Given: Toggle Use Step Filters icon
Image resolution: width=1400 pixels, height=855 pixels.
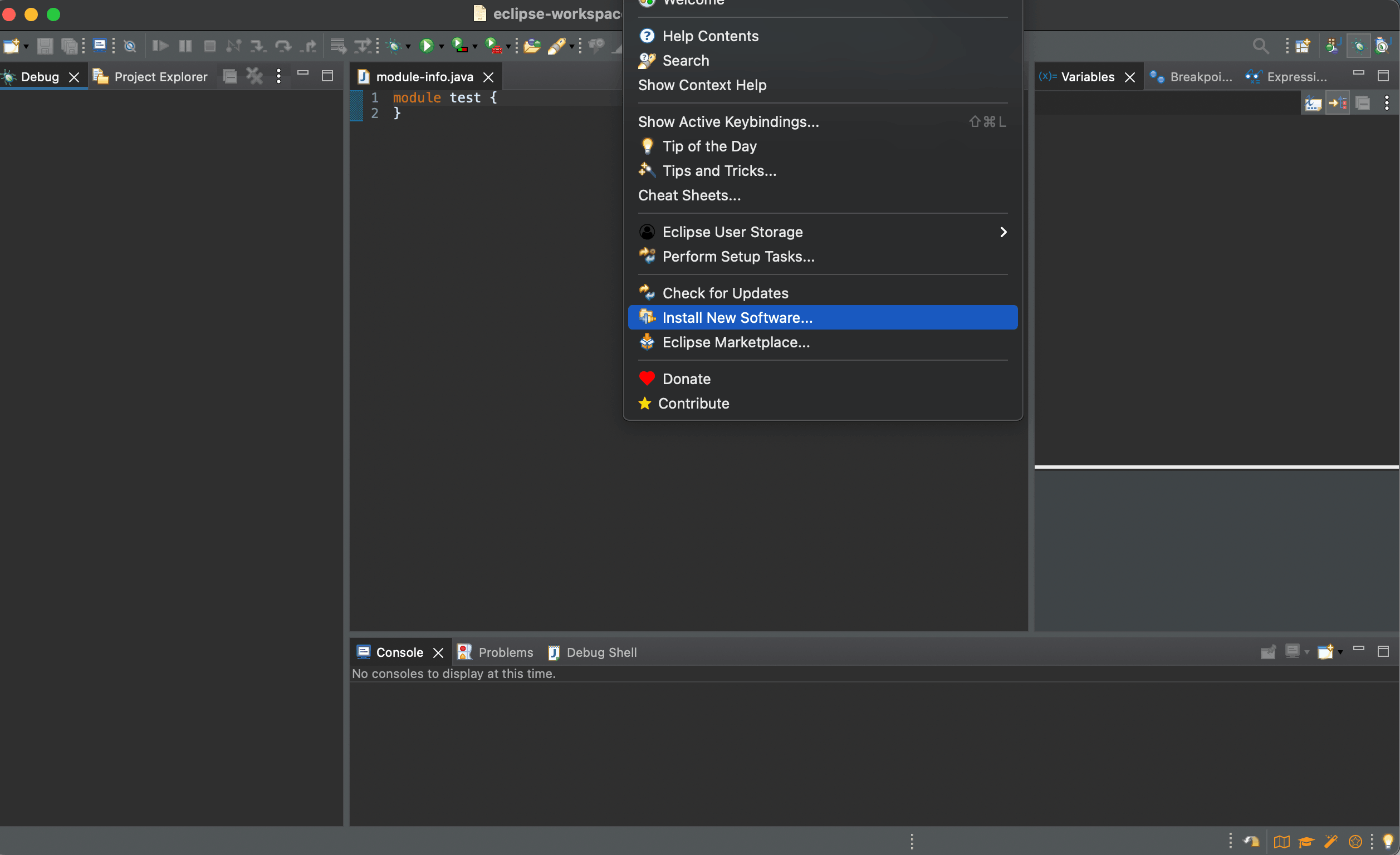Looking at the screenshot, I should [x=362, y=46].
